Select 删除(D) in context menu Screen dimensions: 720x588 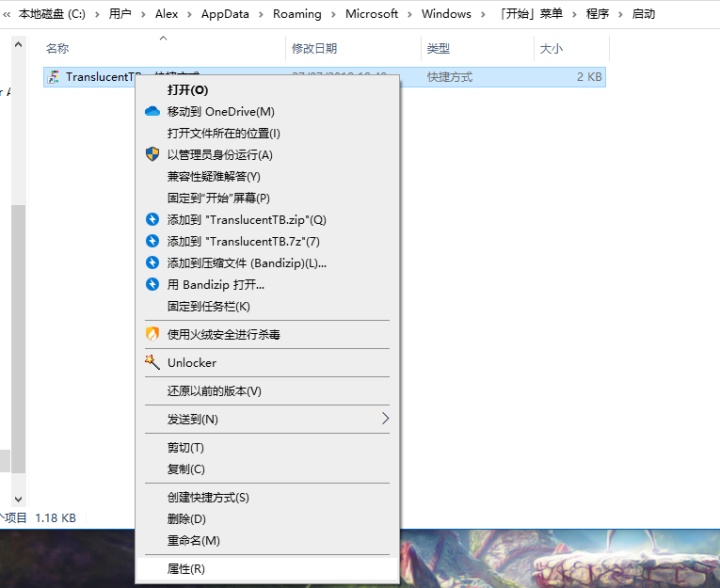pos(267,519)
